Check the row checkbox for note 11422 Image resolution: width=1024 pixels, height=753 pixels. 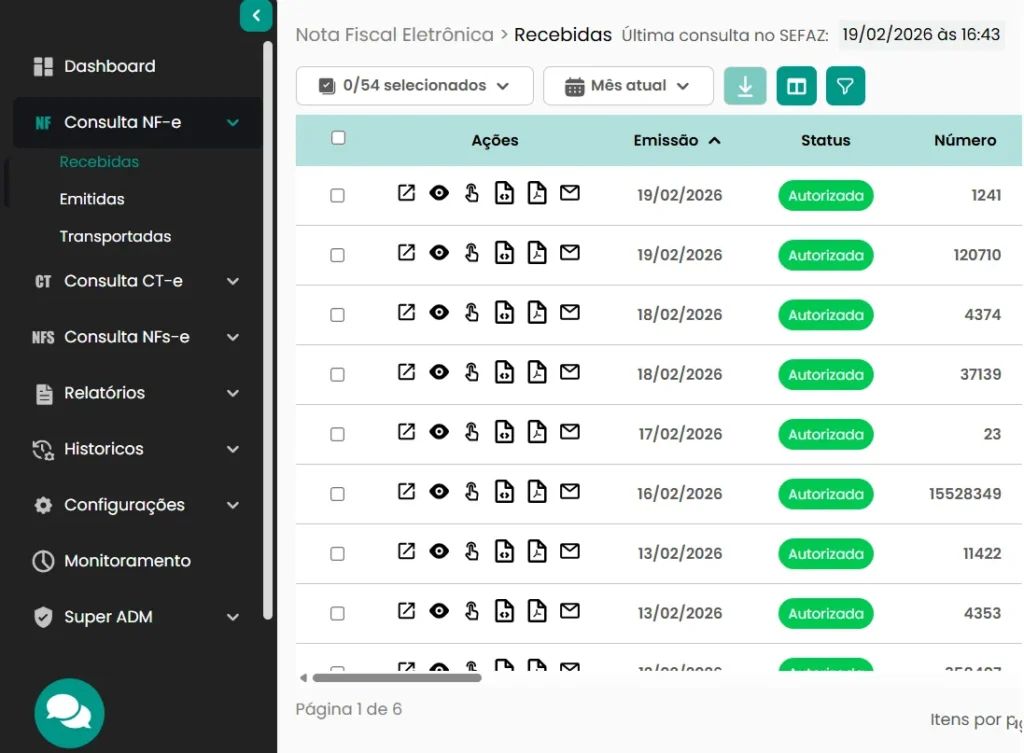coord(337,554)
